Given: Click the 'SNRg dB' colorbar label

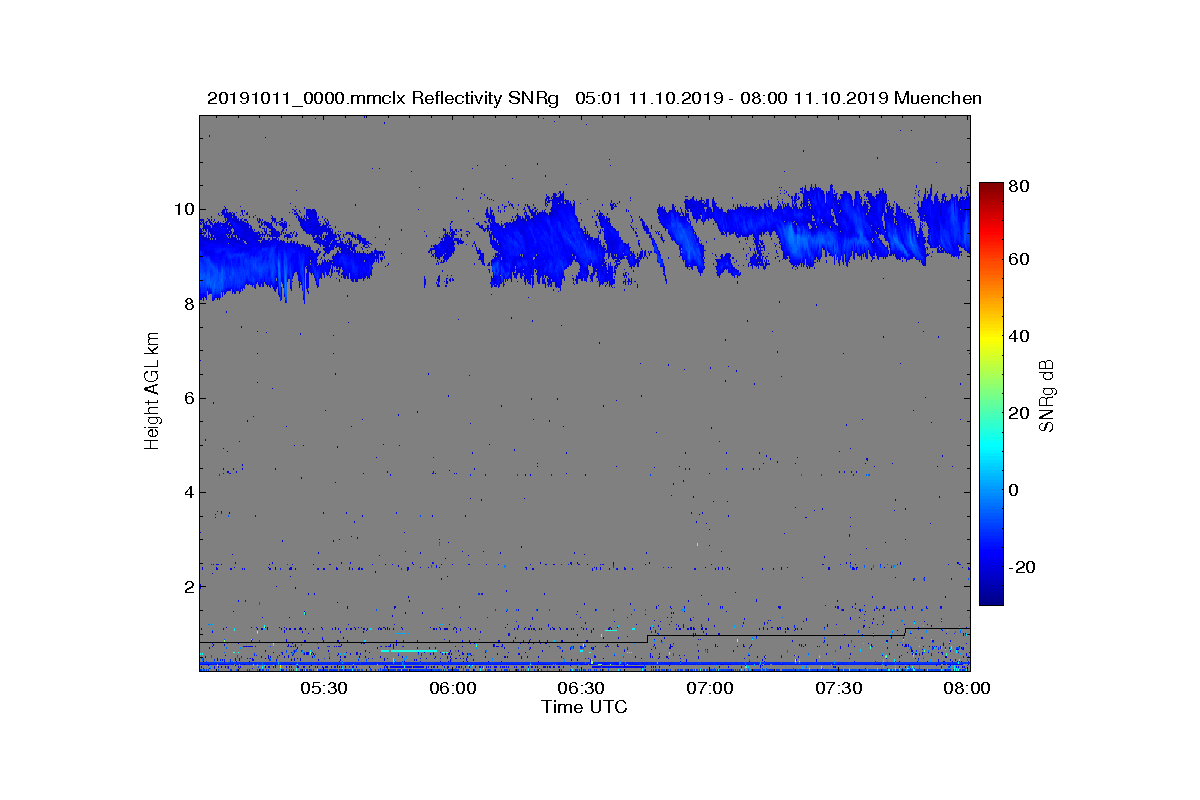Looking at the screenshot, I should pos(1046,396).
